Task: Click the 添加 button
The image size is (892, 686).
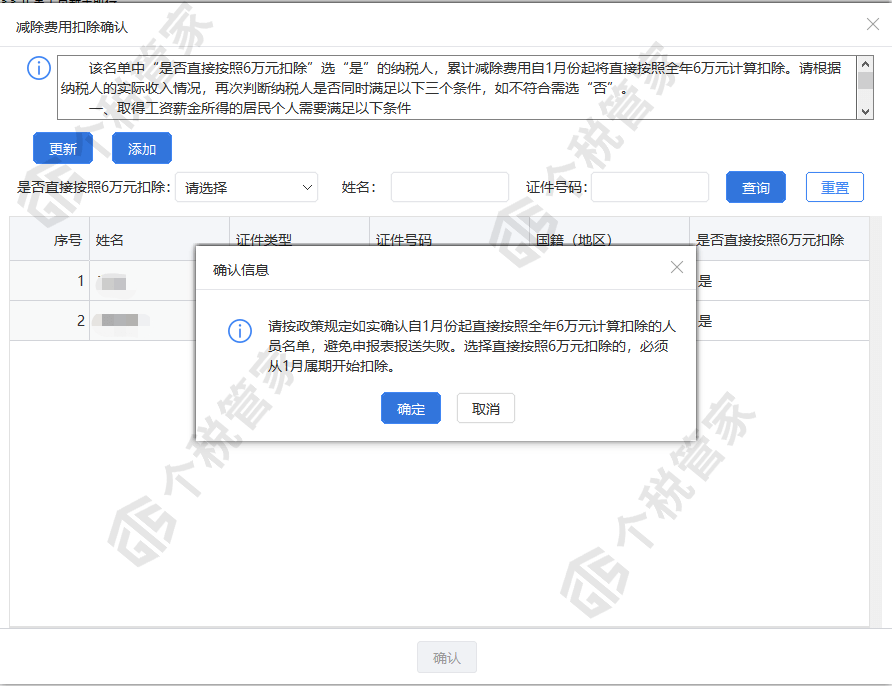Action: click(142, 148)
